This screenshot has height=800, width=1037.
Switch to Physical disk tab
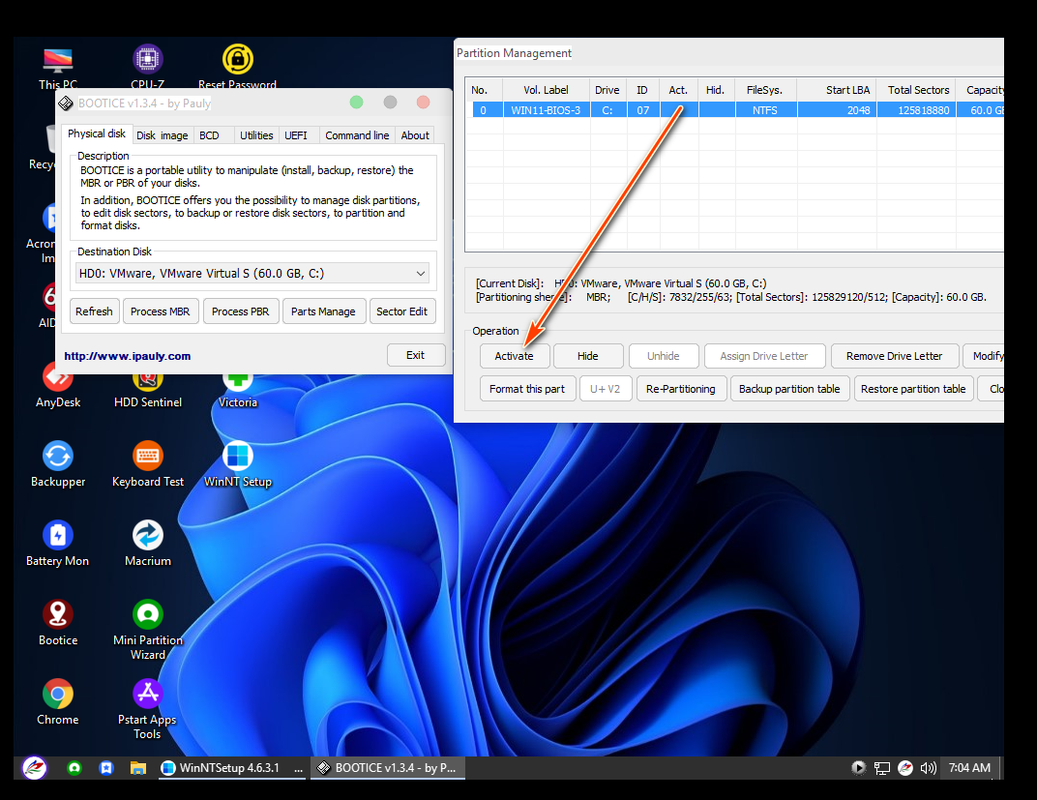click(97, 134)
